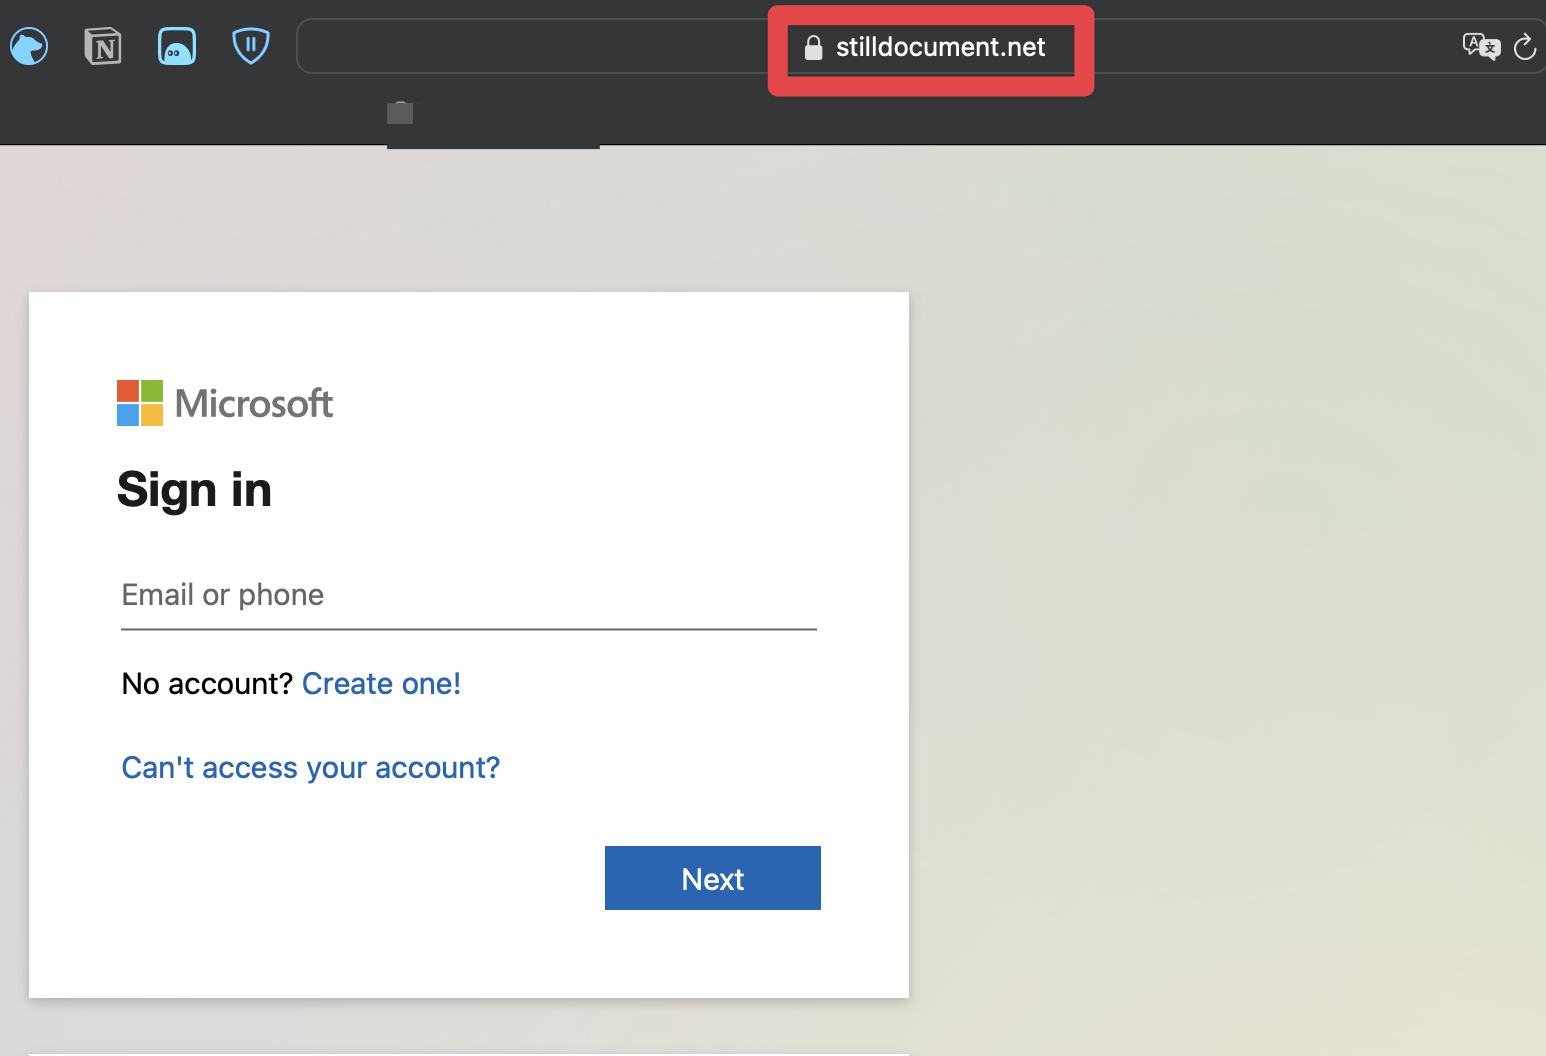Image resolution: width=1546 pixels, height=1056 pixels.
Task: Click the ghost-shaped extension icon
Action: (177, 46)
